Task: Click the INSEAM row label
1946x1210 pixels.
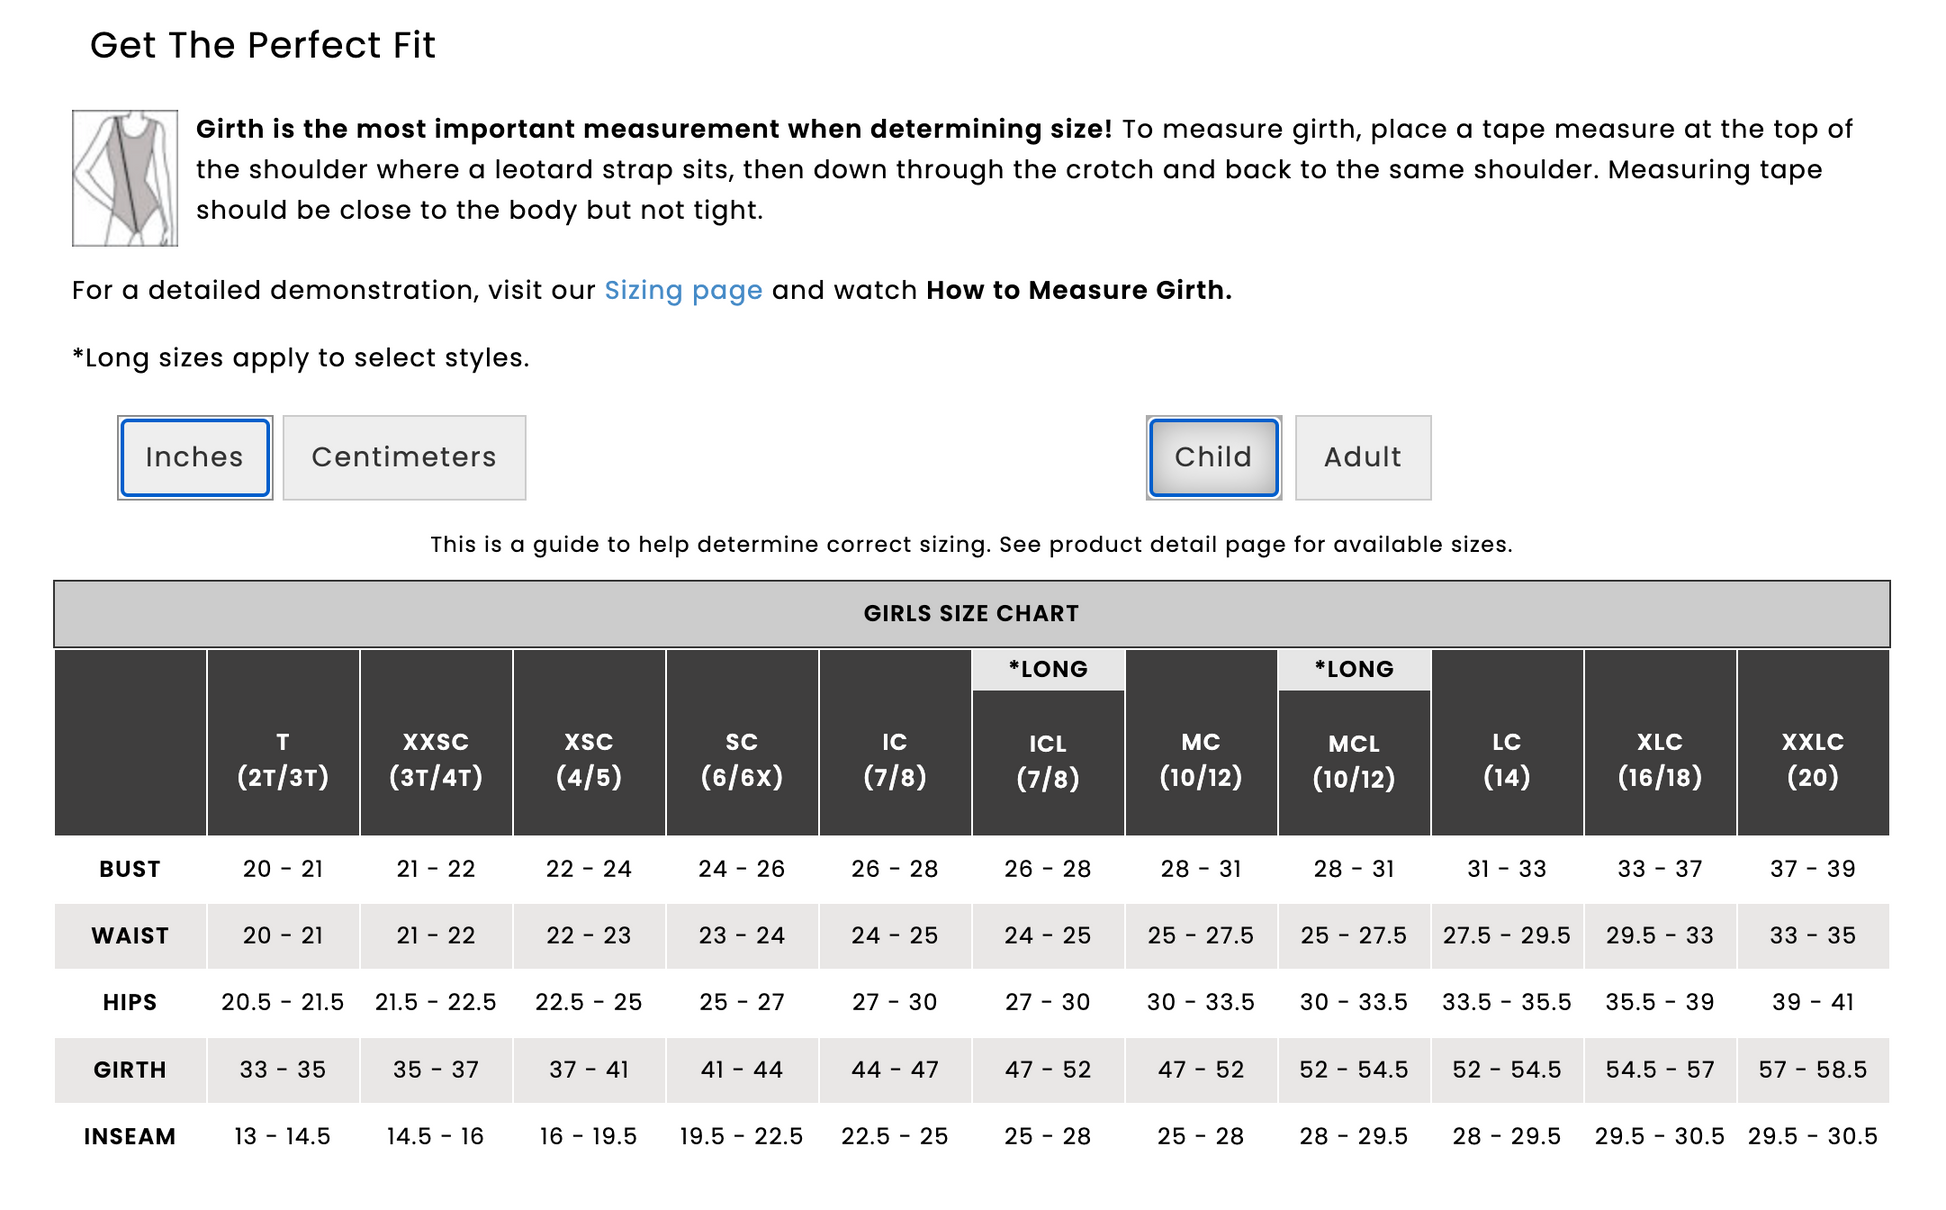Action: pyautogui.click(x=130, y=1137)
